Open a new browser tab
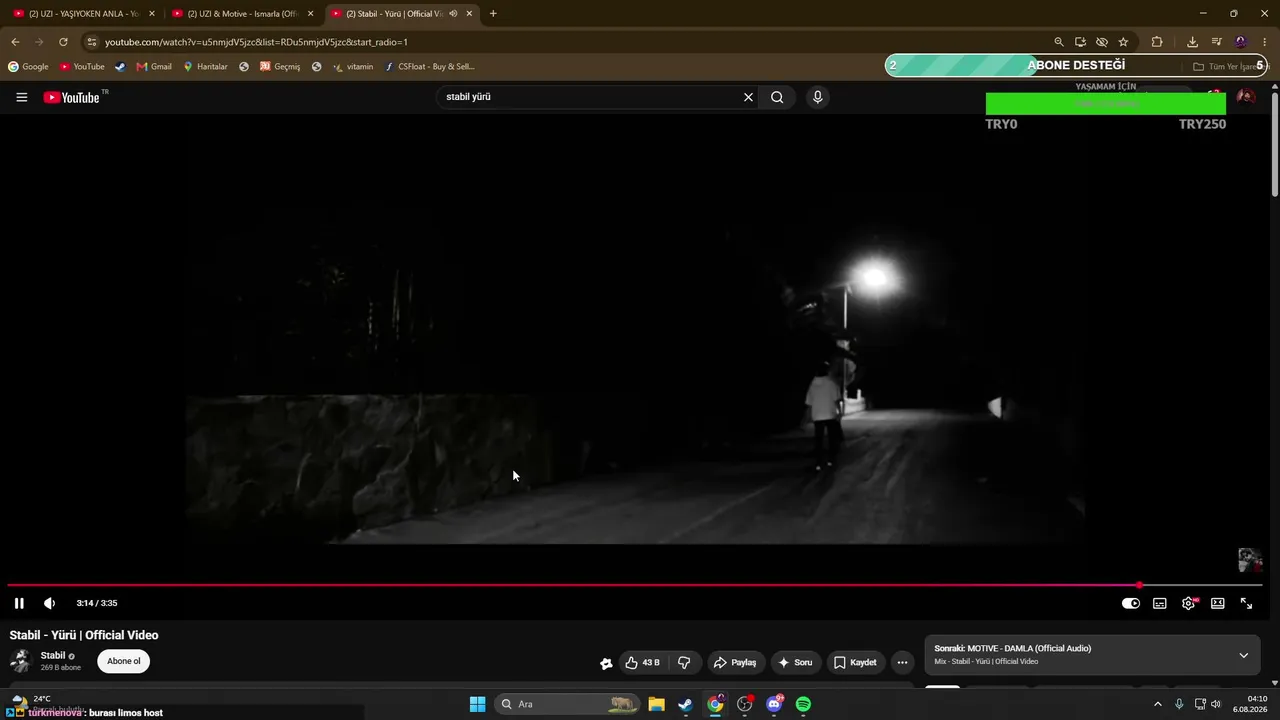Screen dimensions: 1280x720 tap(493, 14)
